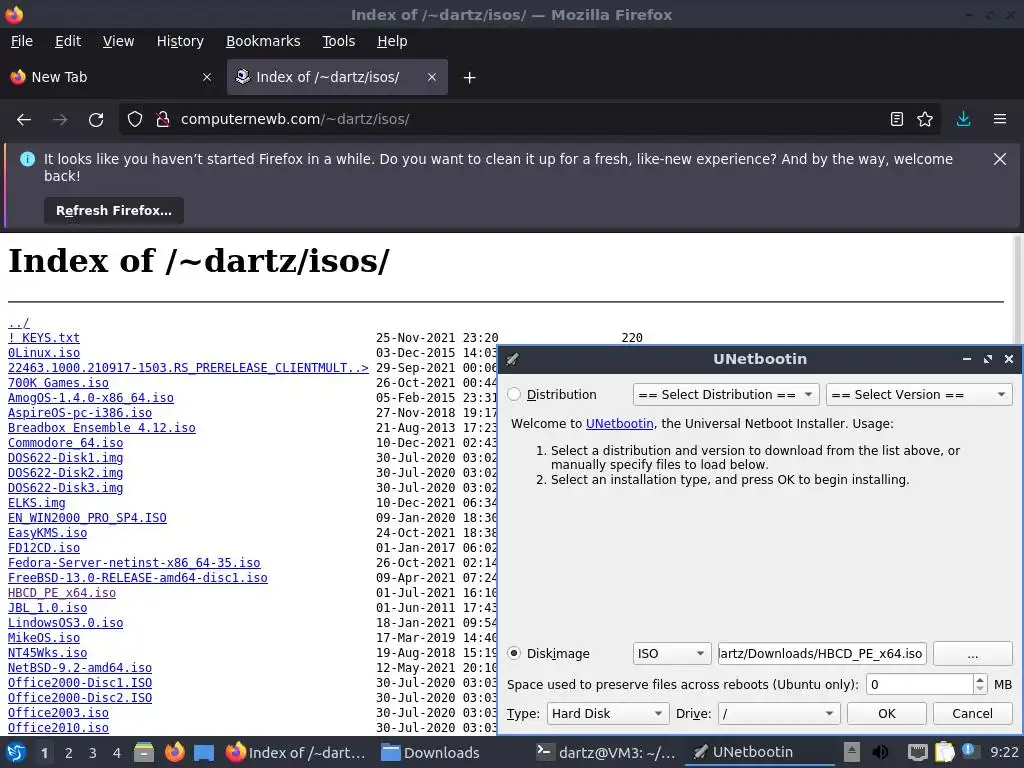The width and height of the screenshot is (1024, 768).
Task: Click the browse (...) button for disk image
Action: (x=972, y=654)
